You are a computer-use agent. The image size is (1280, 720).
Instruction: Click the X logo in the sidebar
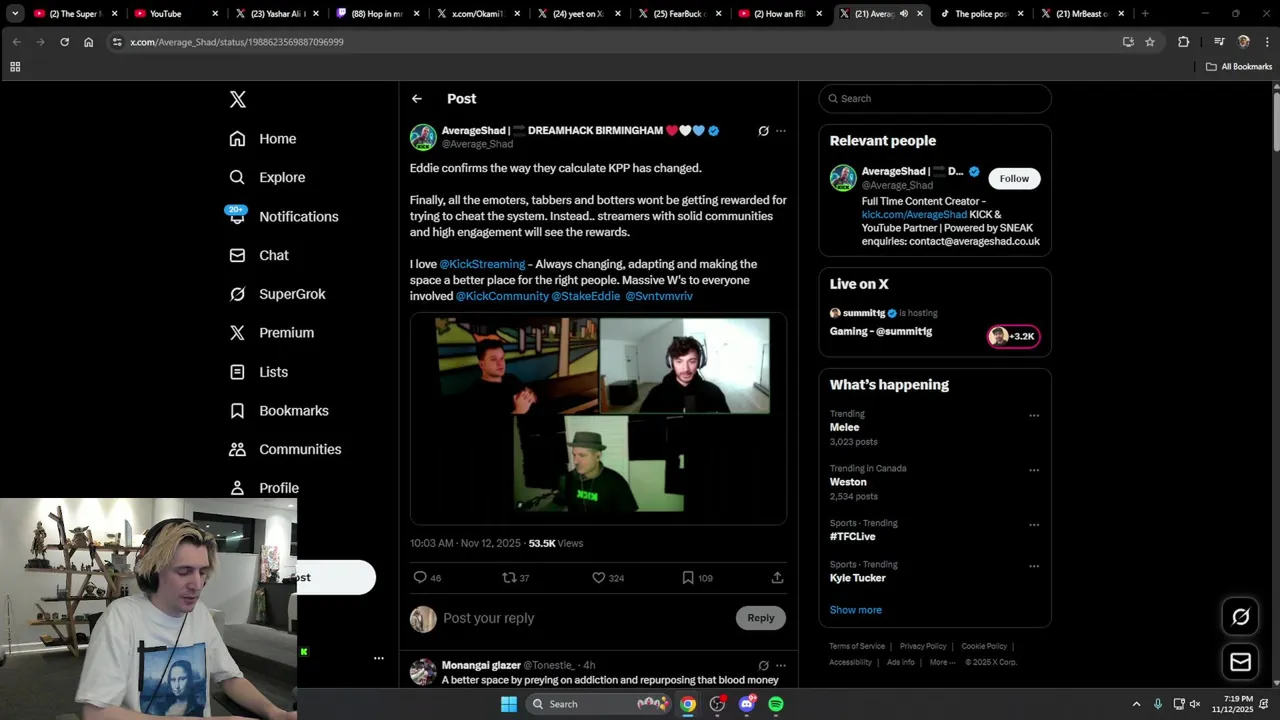coord(237,99)
